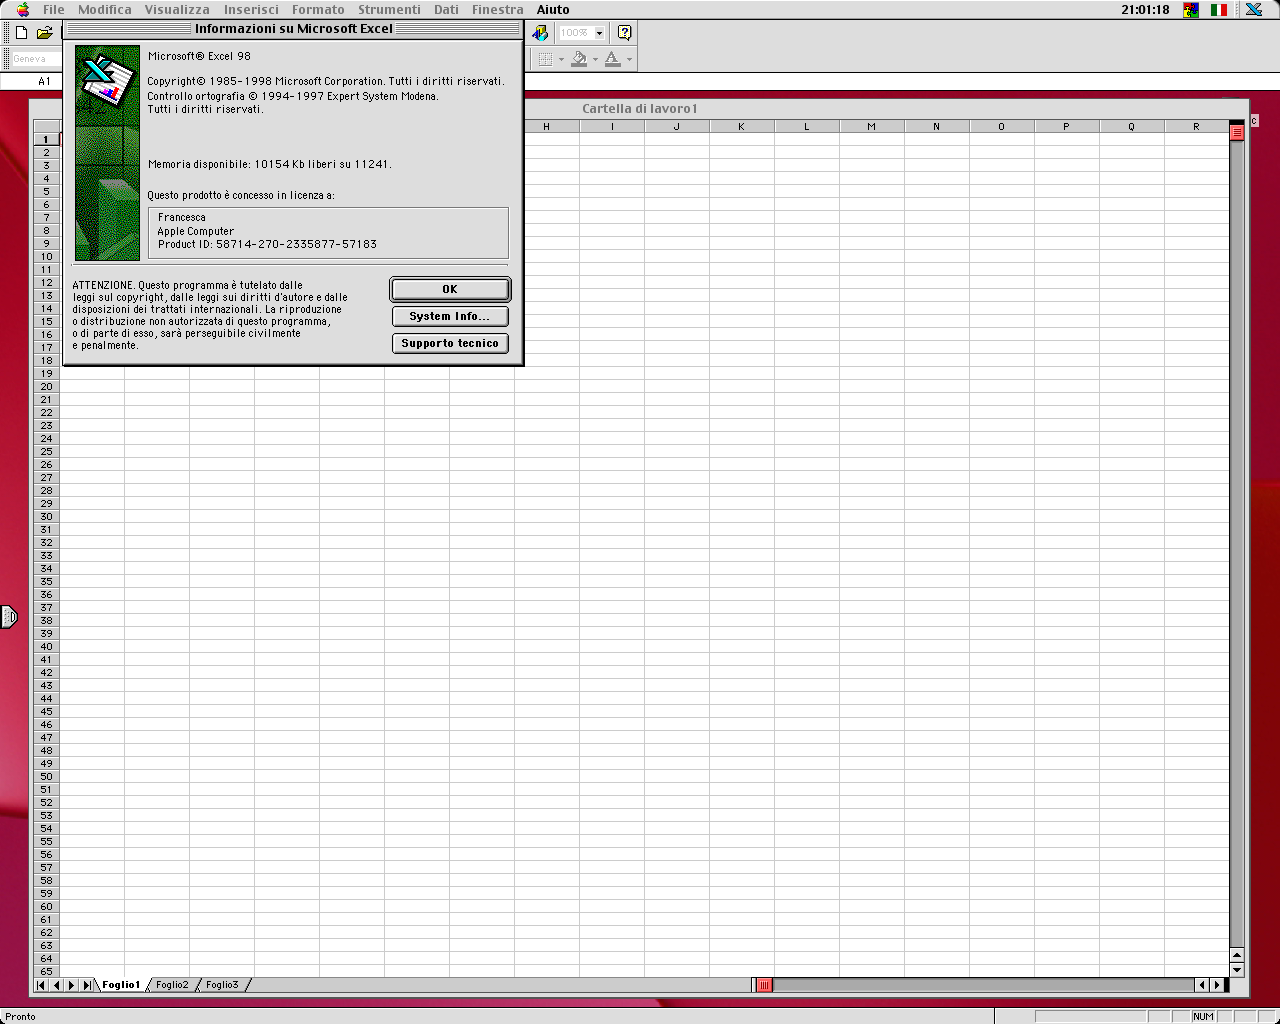Click the OK button
This screenshot has width=1280, height=1024.
(x=450, y=289)
